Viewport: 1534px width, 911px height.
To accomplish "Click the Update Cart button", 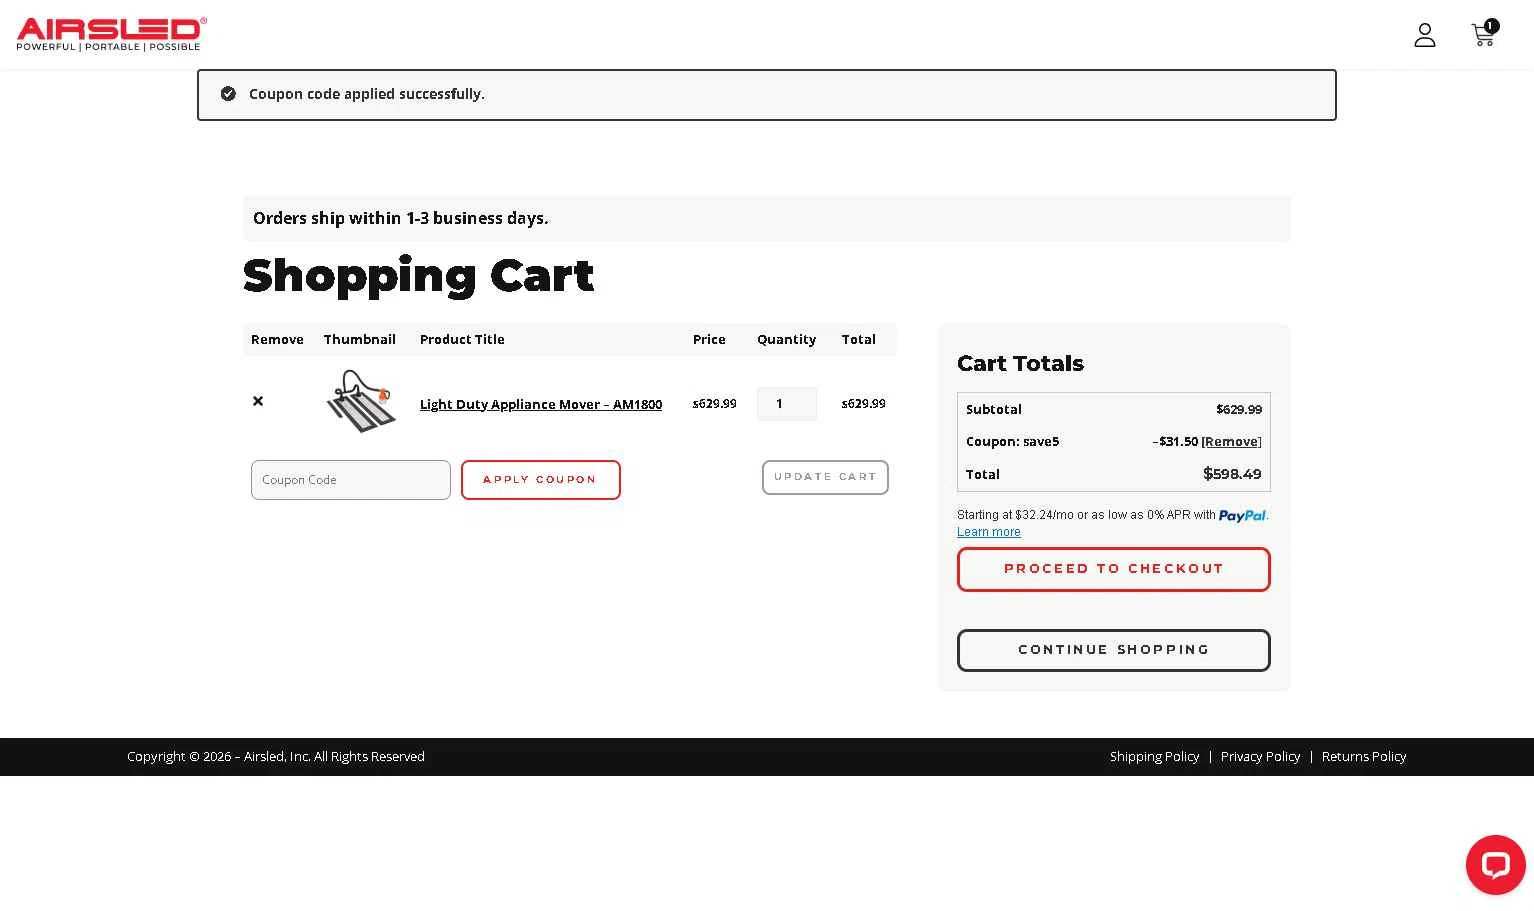I will pyautogui.click(x=825, y=477).
